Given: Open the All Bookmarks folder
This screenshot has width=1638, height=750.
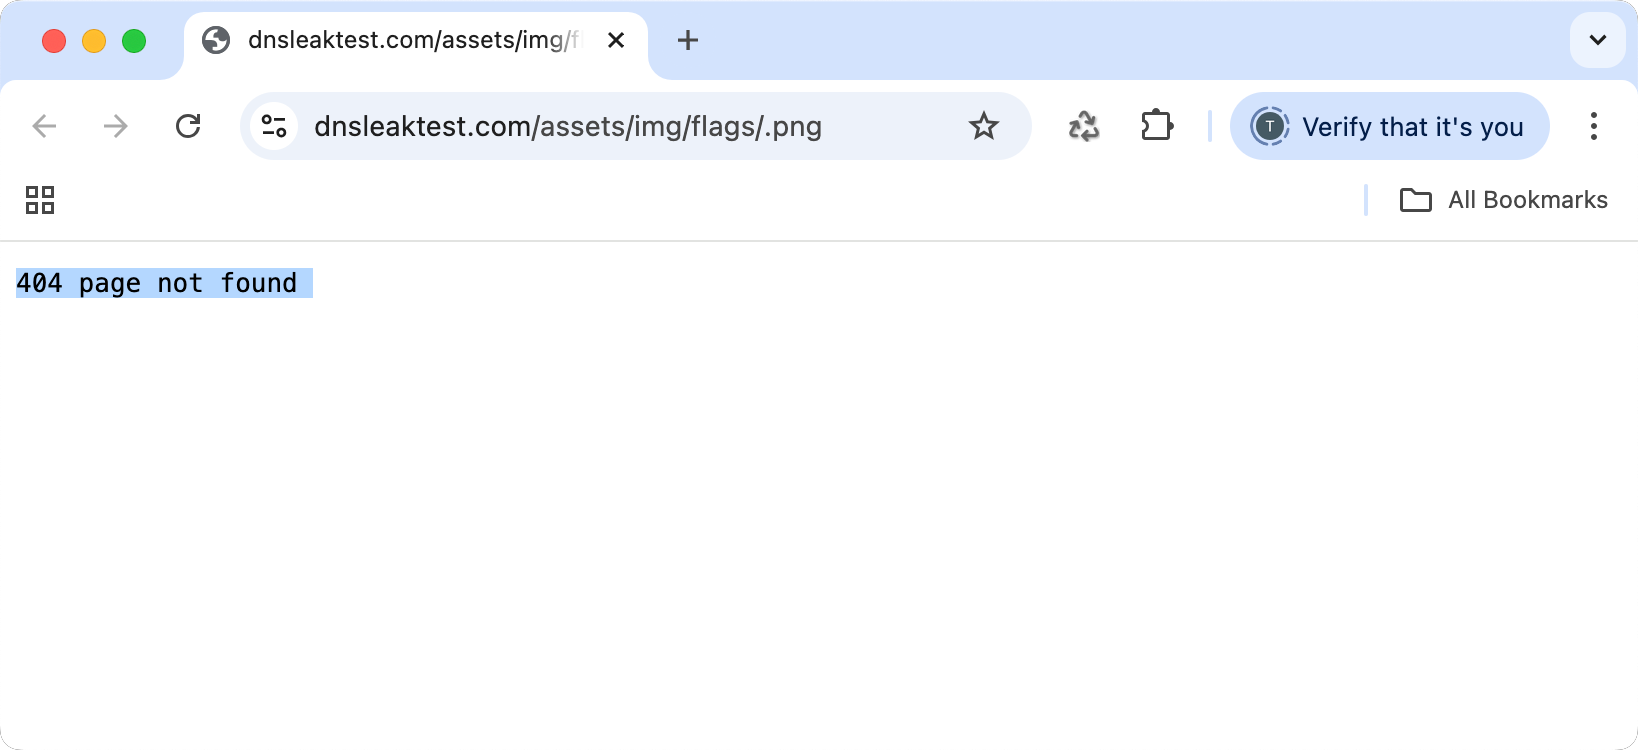Looking at the screenshot, I should (1504, 200).
